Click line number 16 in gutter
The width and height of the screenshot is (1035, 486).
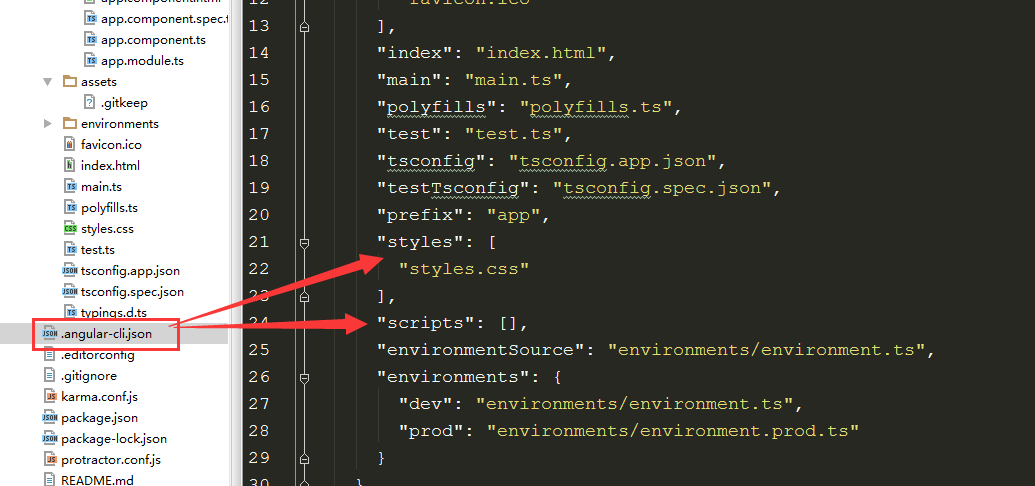[x=259, y=106]
